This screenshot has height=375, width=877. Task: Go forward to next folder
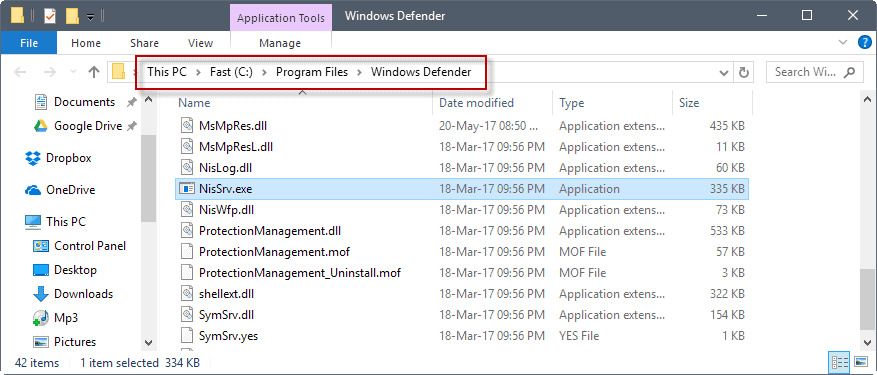click(x=50, y=72)
